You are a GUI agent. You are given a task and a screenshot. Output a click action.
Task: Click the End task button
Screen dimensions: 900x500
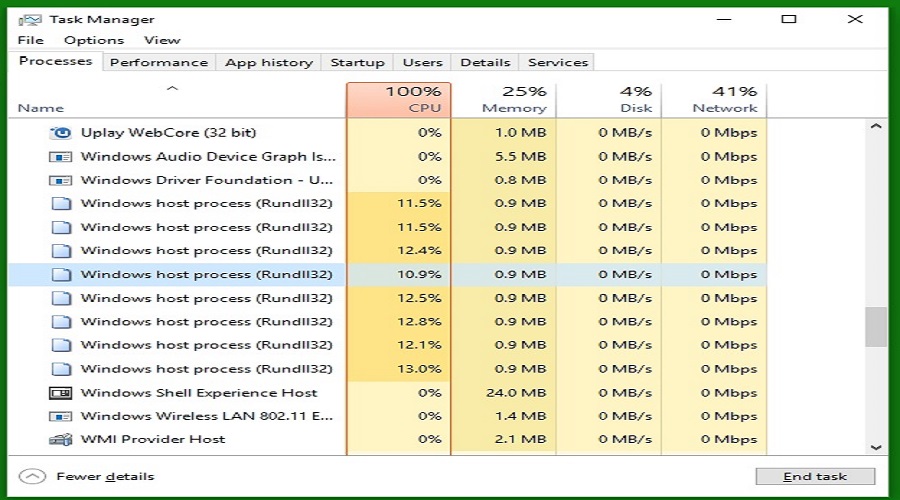pyautogui.click(x=815, y=476)
